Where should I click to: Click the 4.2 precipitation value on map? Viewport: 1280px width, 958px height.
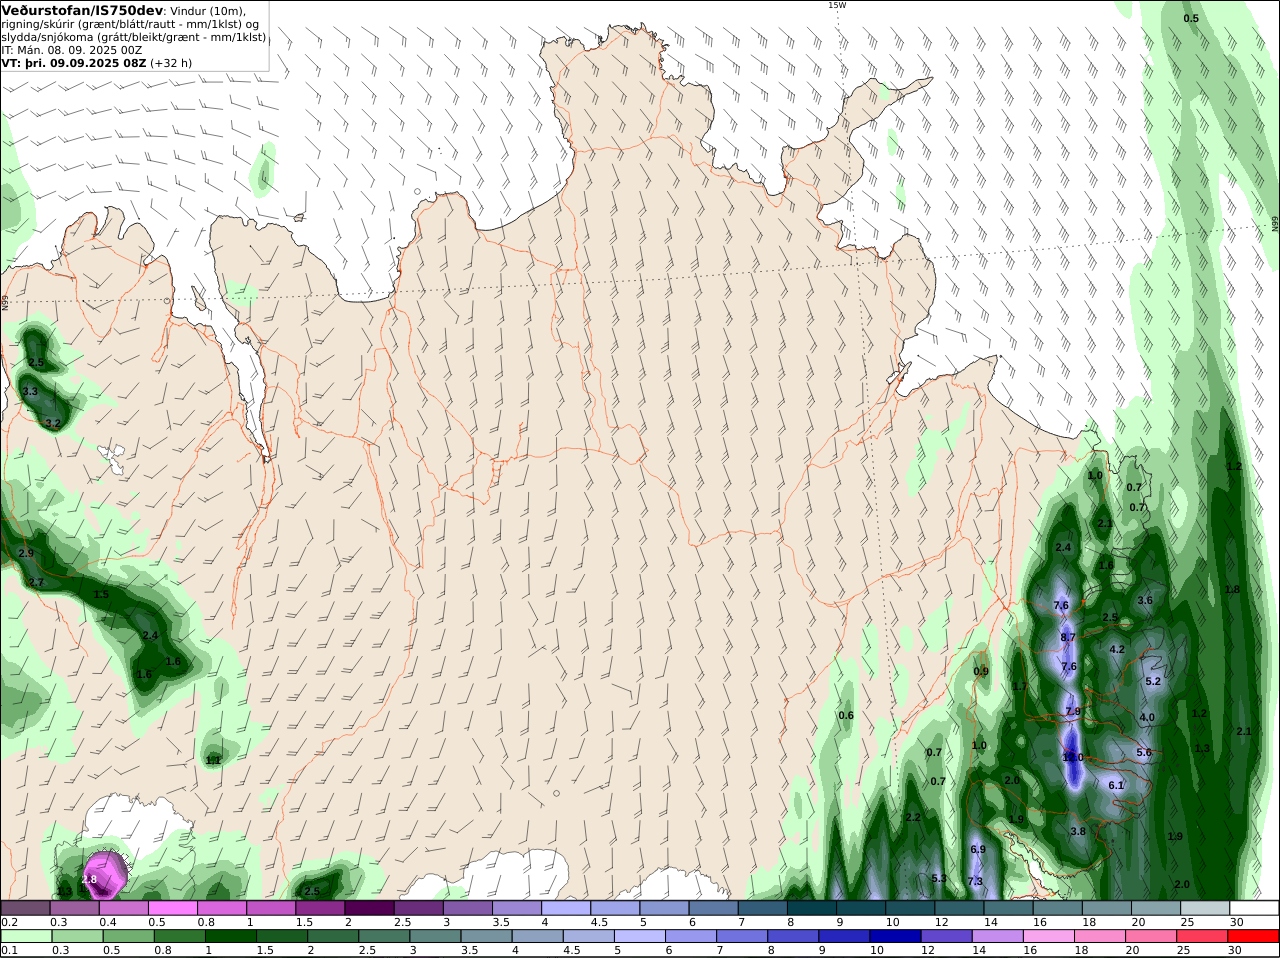pyautogui.click(x=1117, y=649)
